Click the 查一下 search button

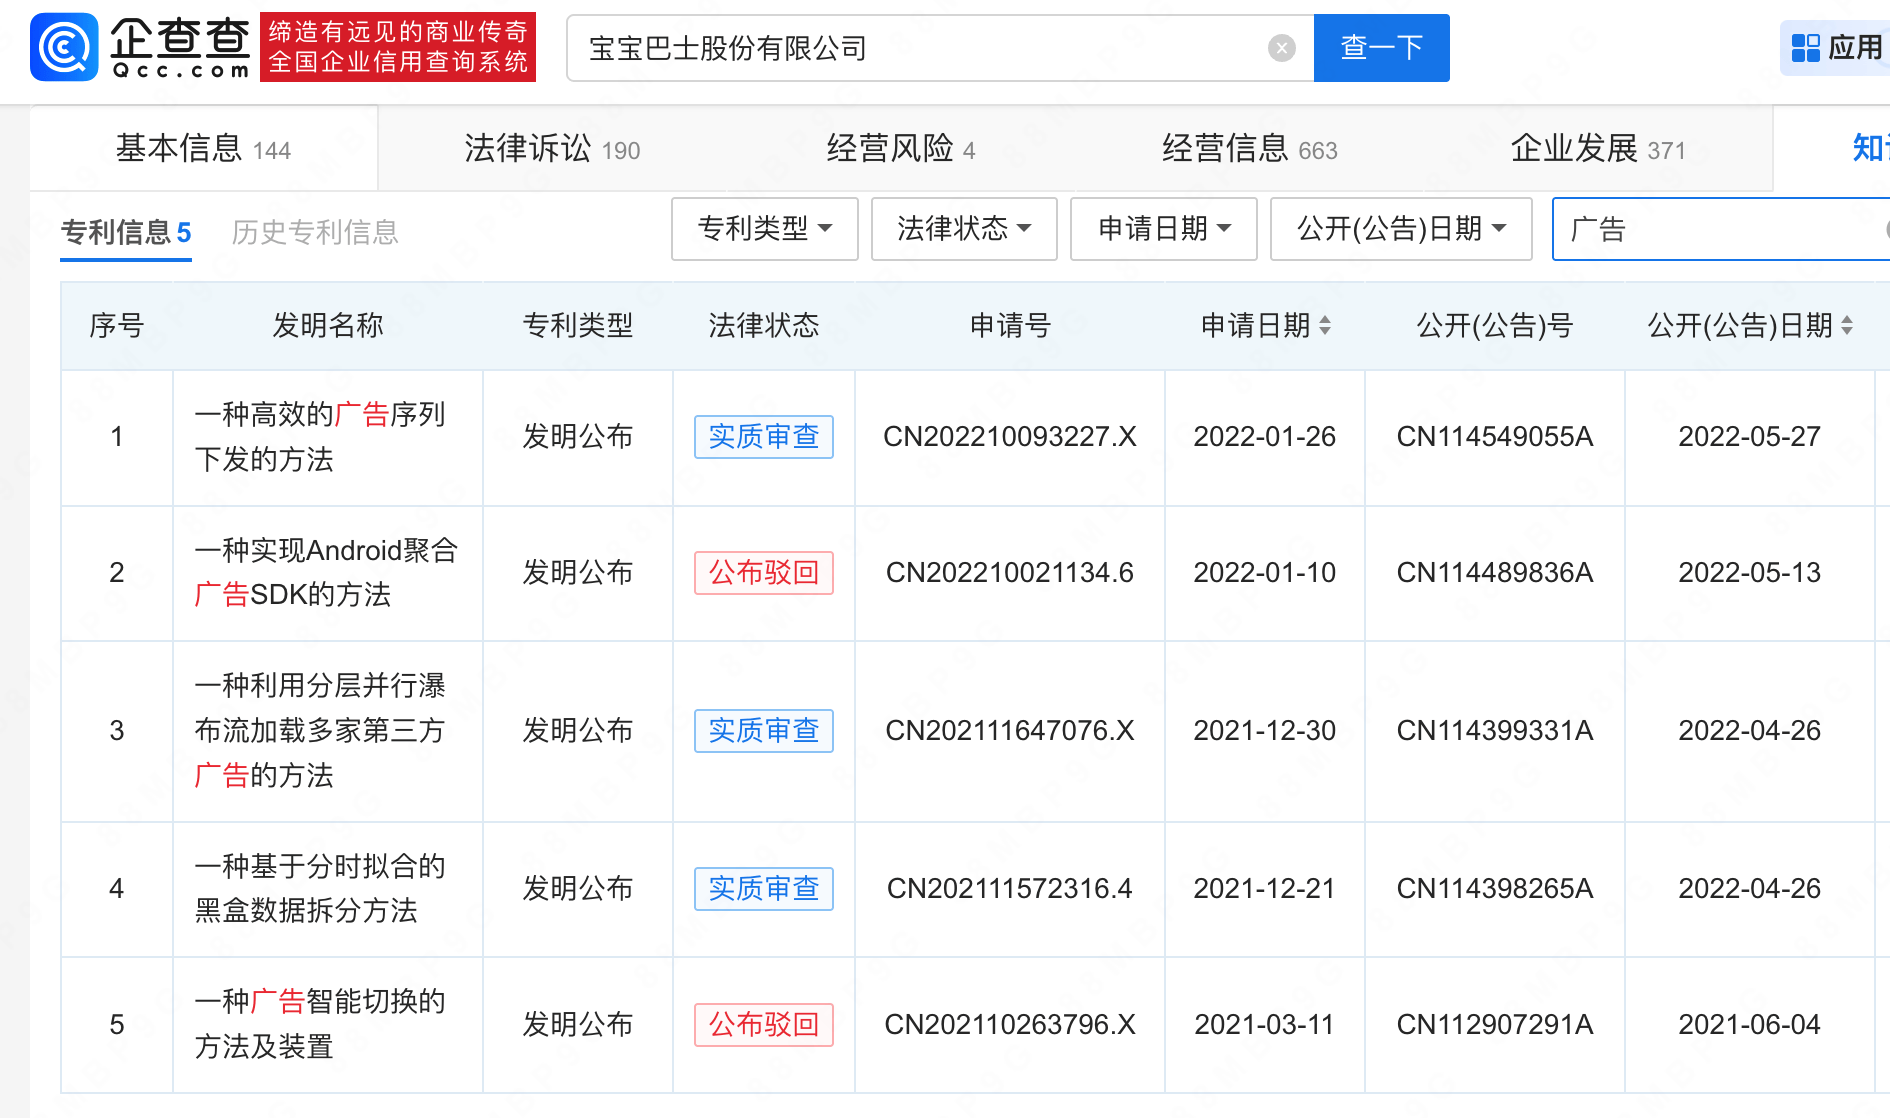[1381, 48]
